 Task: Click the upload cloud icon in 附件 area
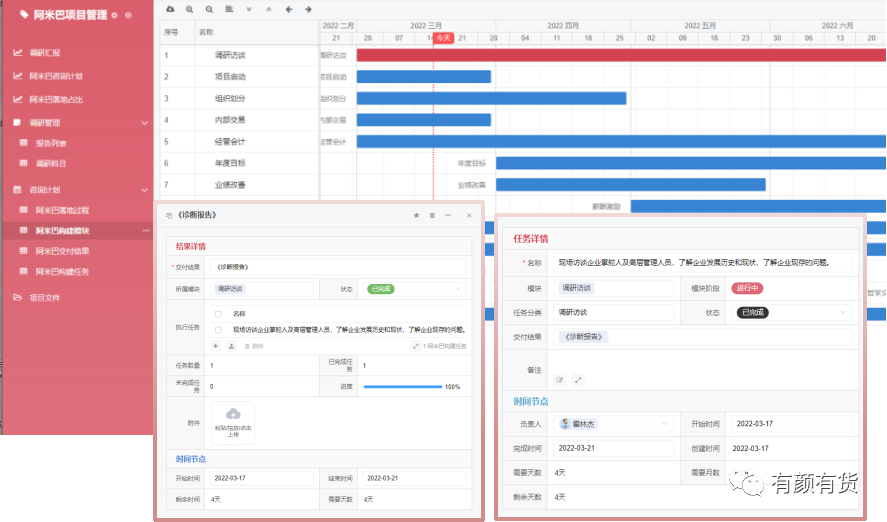[233, 414]
